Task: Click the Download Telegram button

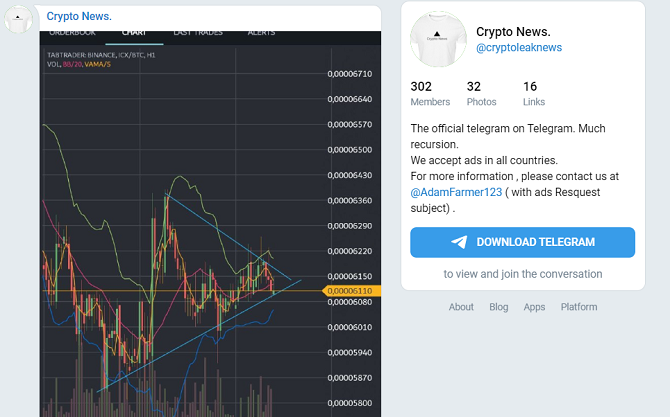Action: point(523,242)
